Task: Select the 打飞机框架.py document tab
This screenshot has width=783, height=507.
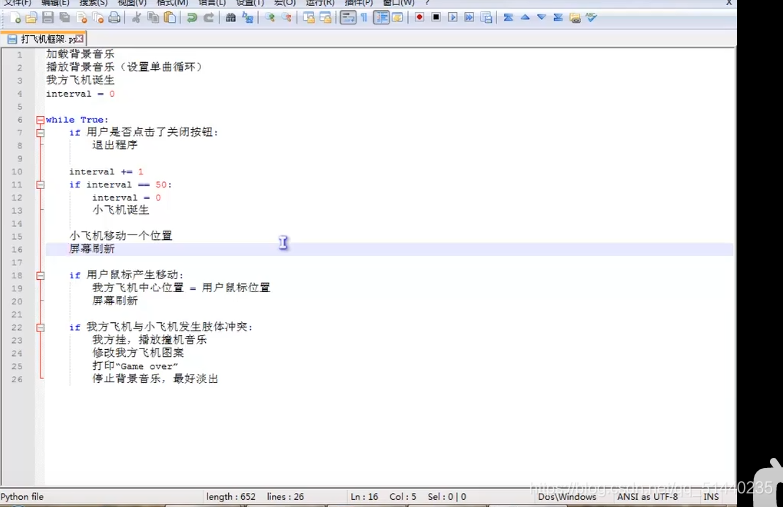Action: tap(44, 39)
